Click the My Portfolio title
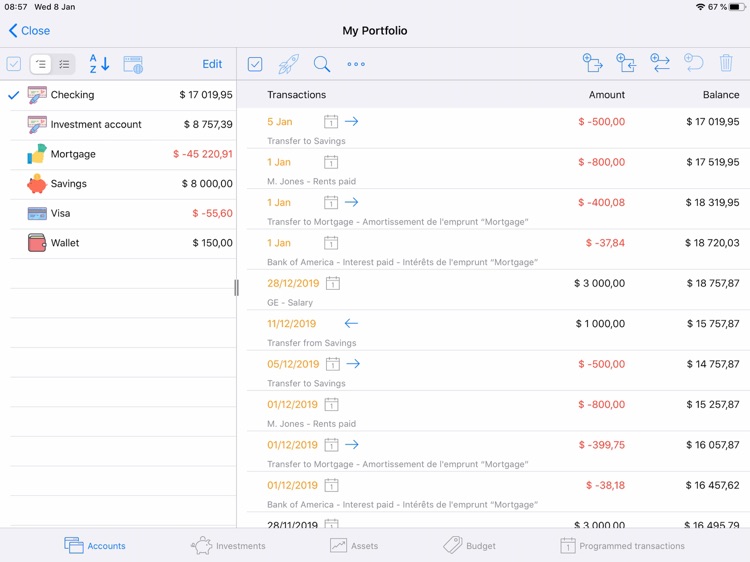The image size is (750, 562). click(x=375, y=31)
